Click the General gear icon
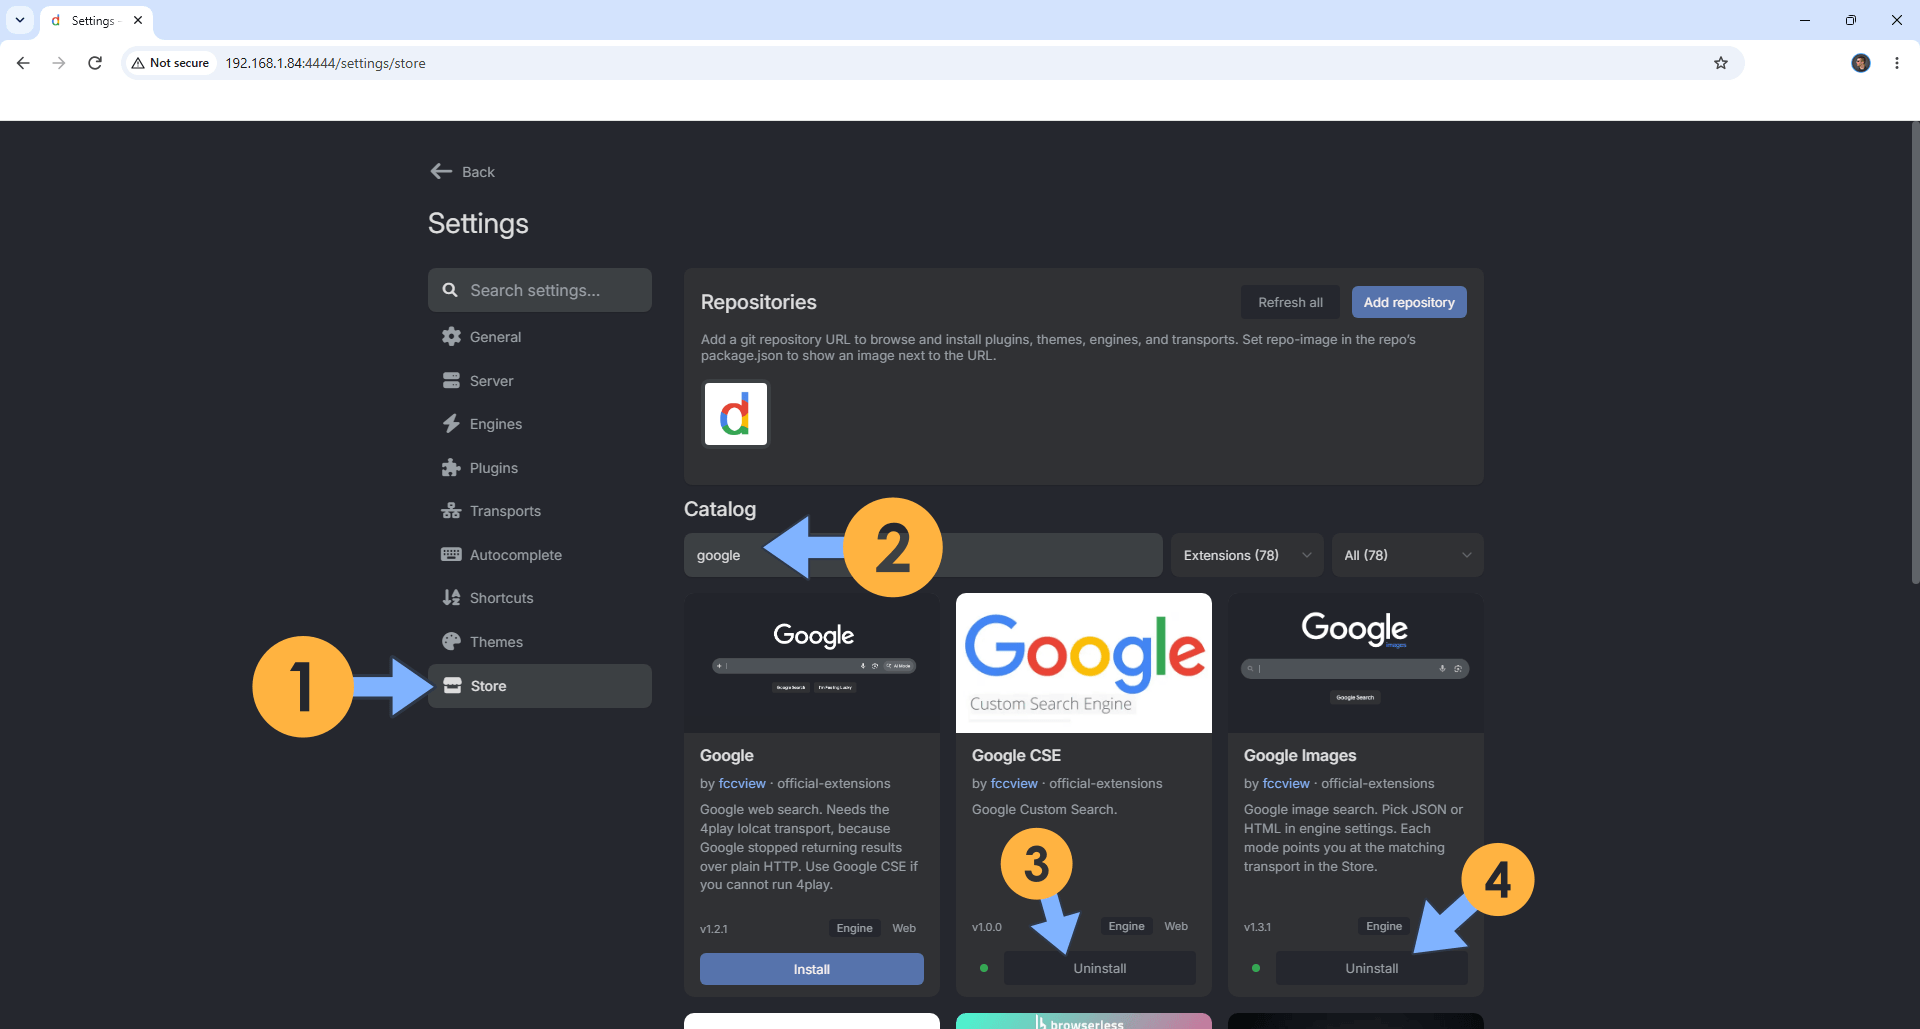The image size is (1920, 1029). coord(451,337)
